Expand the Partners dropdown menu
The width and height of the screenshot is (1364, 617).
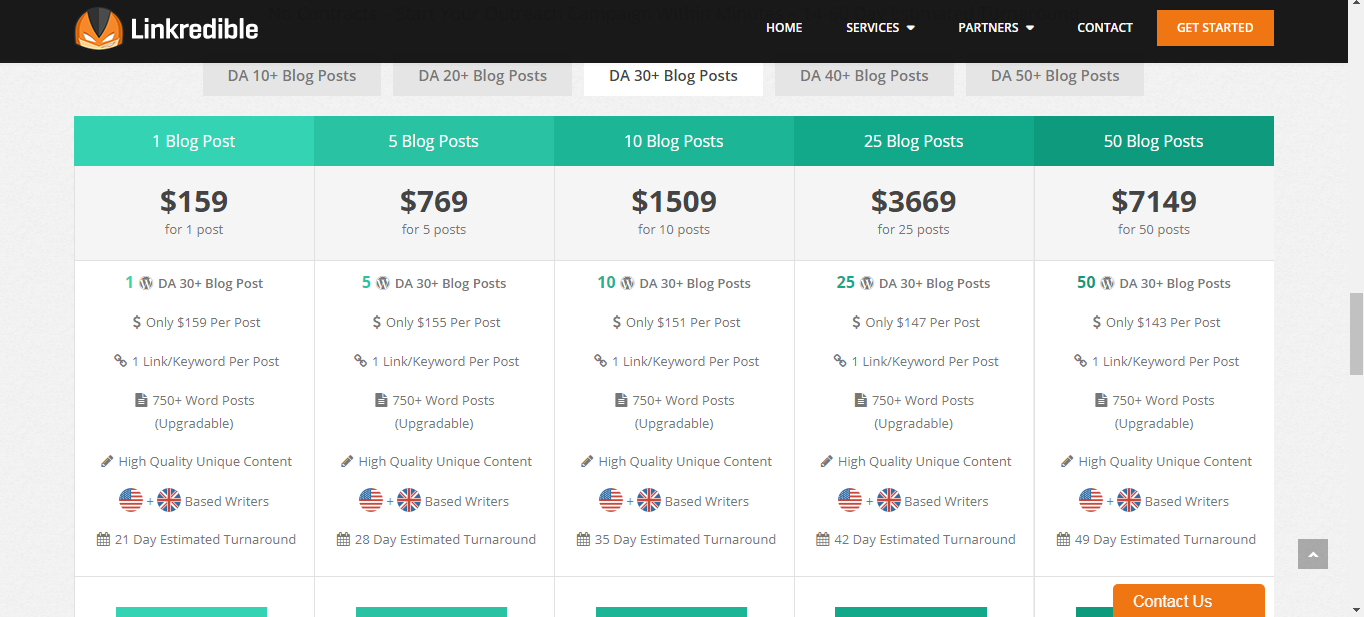996,28
